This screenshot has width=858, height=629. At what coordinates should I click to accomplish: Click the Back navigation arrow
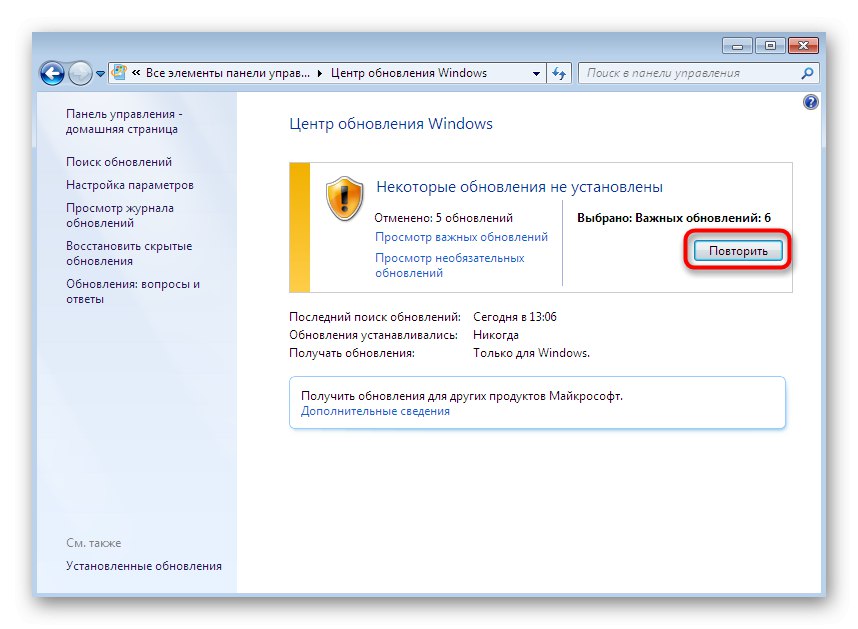pos(51,72)
